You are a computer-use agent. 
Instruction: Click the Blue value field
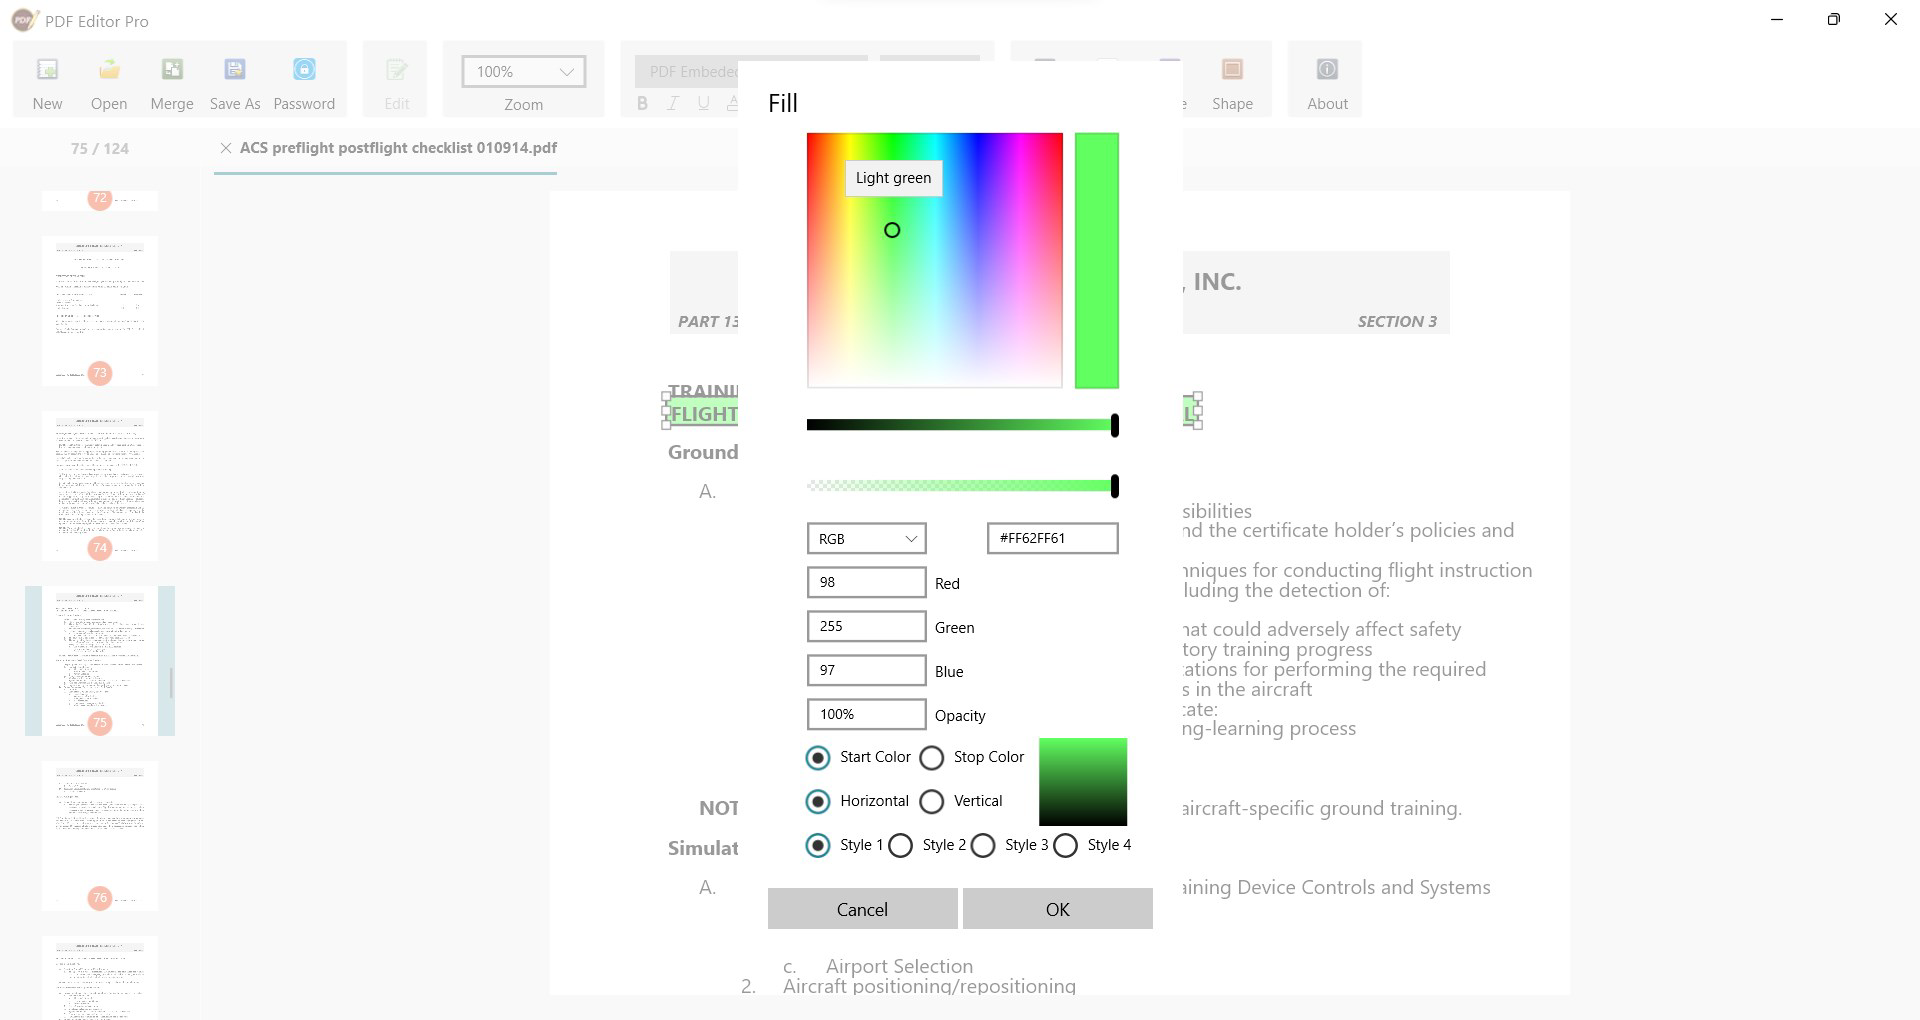pos(866,670)
